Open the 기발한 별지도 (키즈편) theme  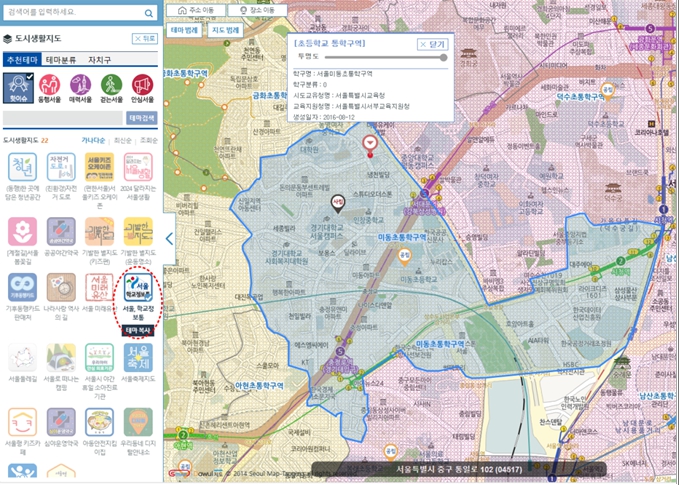[x=99, y=232]
